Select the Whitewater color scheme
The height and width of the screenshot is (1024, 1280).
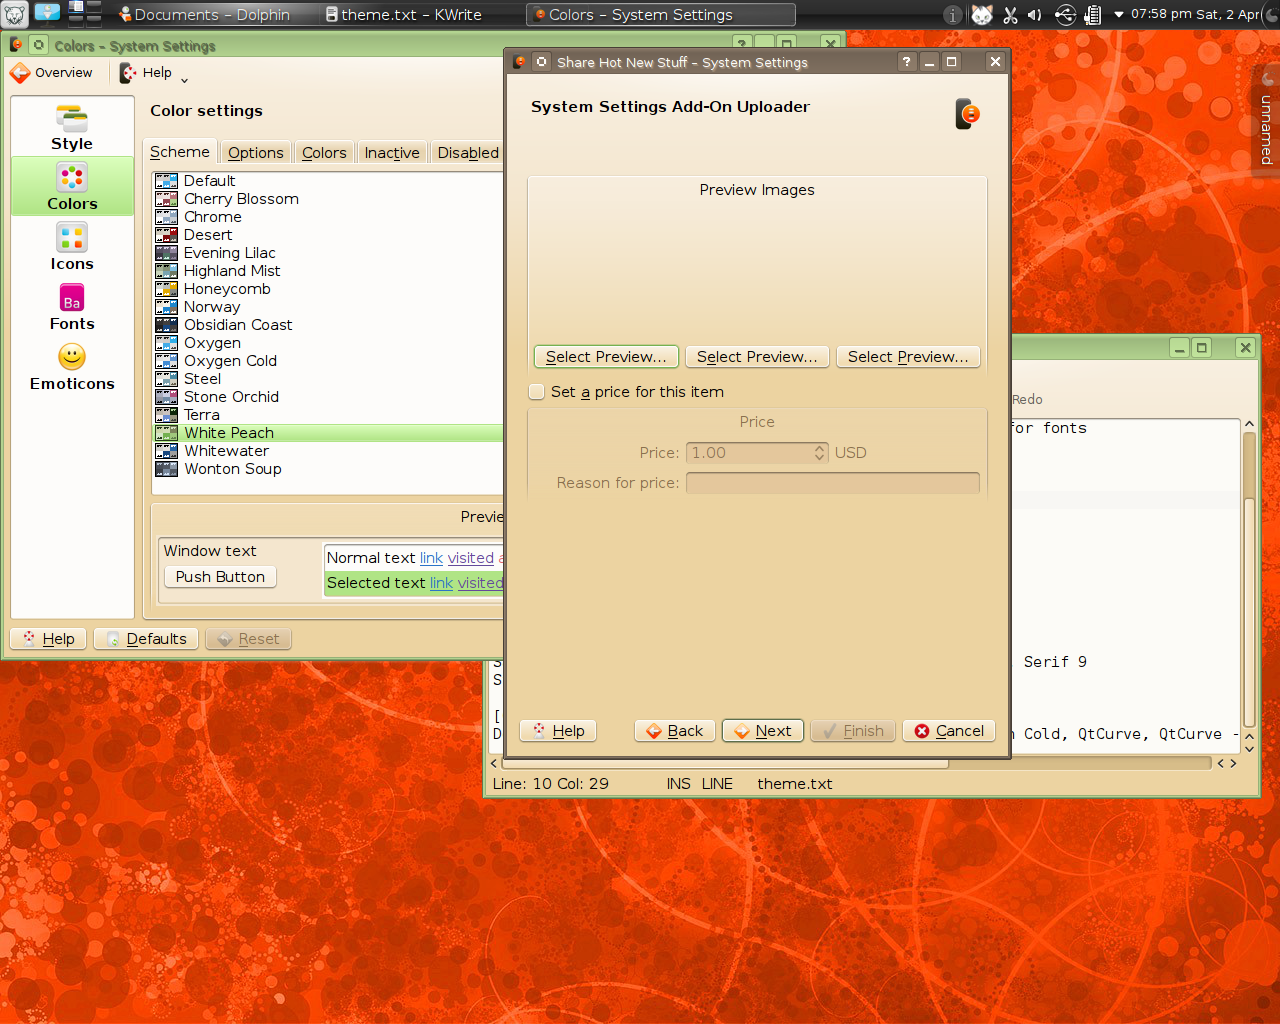[x=328, y=451]
